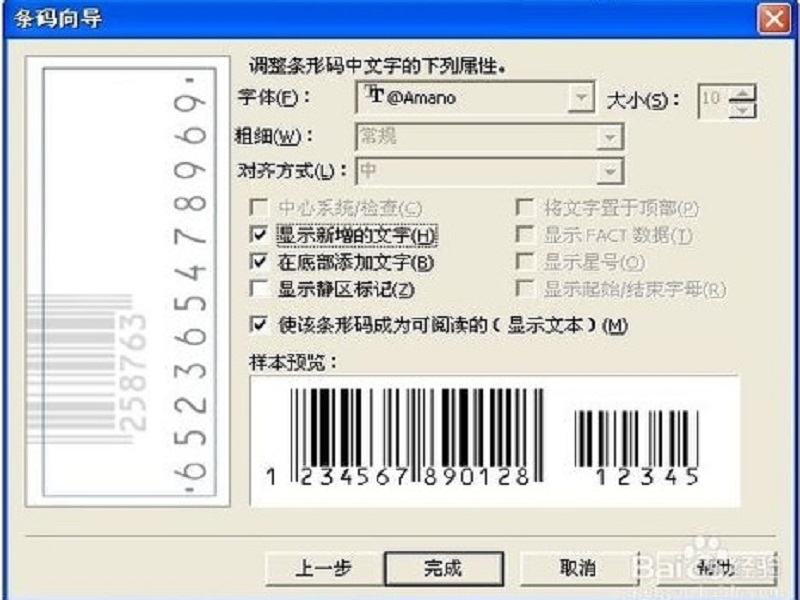Click the 粗细(W): label
800x600 pixels.
click(x=274, y=136)
